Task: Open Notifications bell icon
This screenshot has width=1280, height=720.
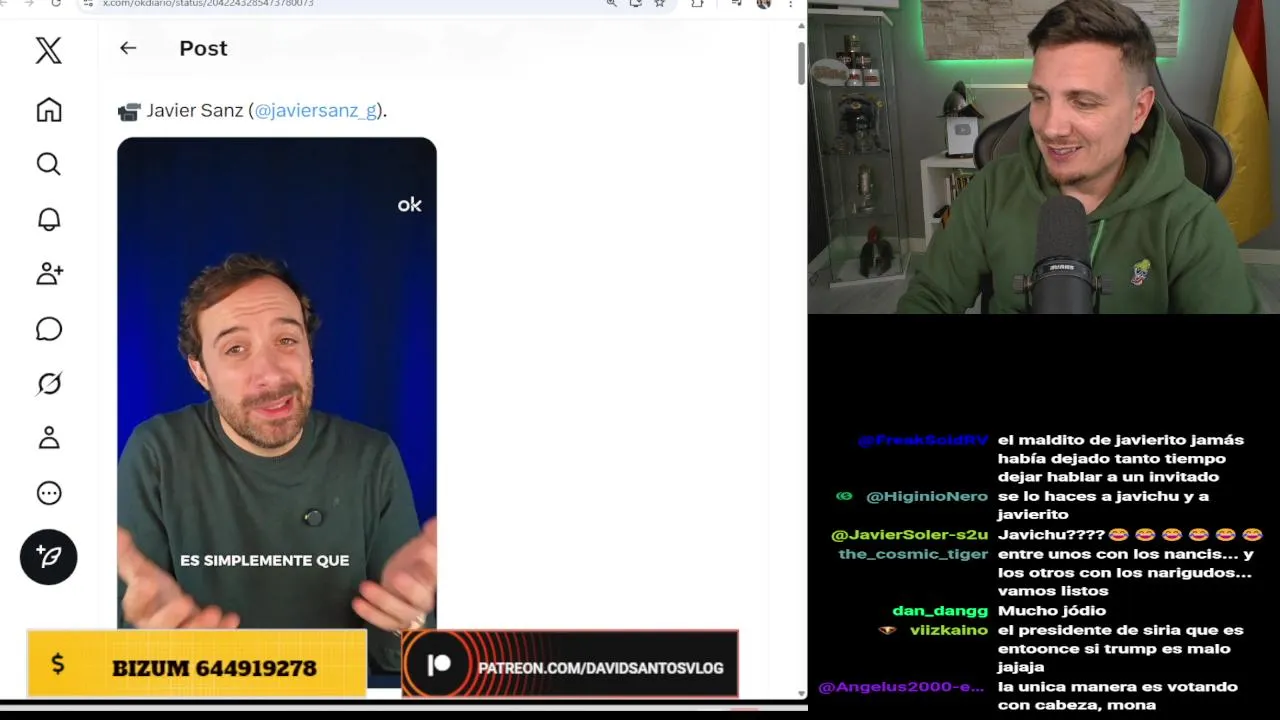Action: [48, 219]
